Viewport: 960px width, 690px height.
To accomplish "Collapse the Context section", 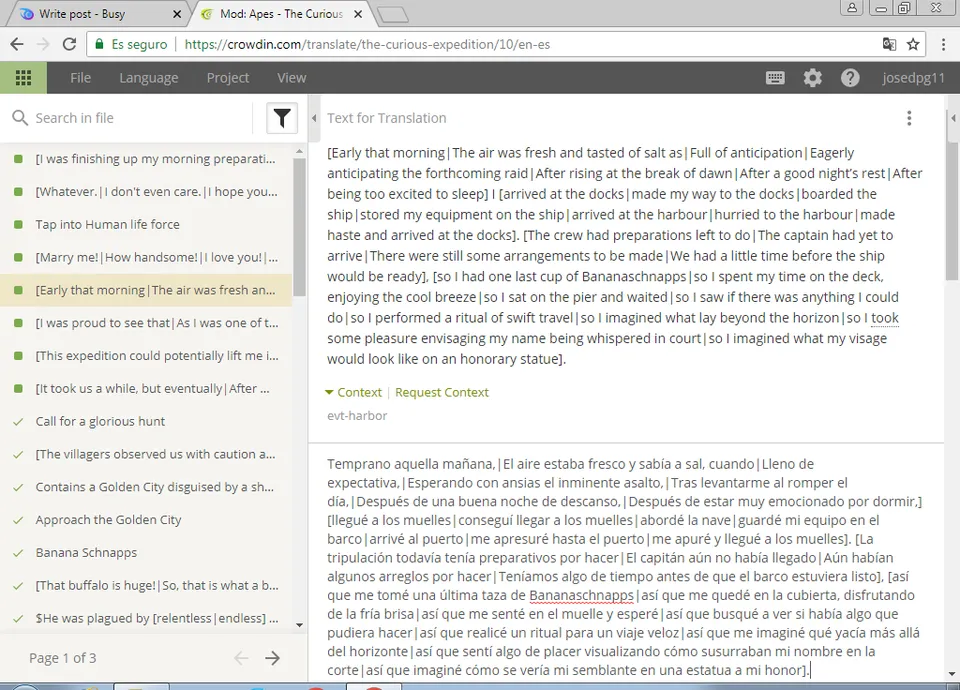I will point(353,392).
